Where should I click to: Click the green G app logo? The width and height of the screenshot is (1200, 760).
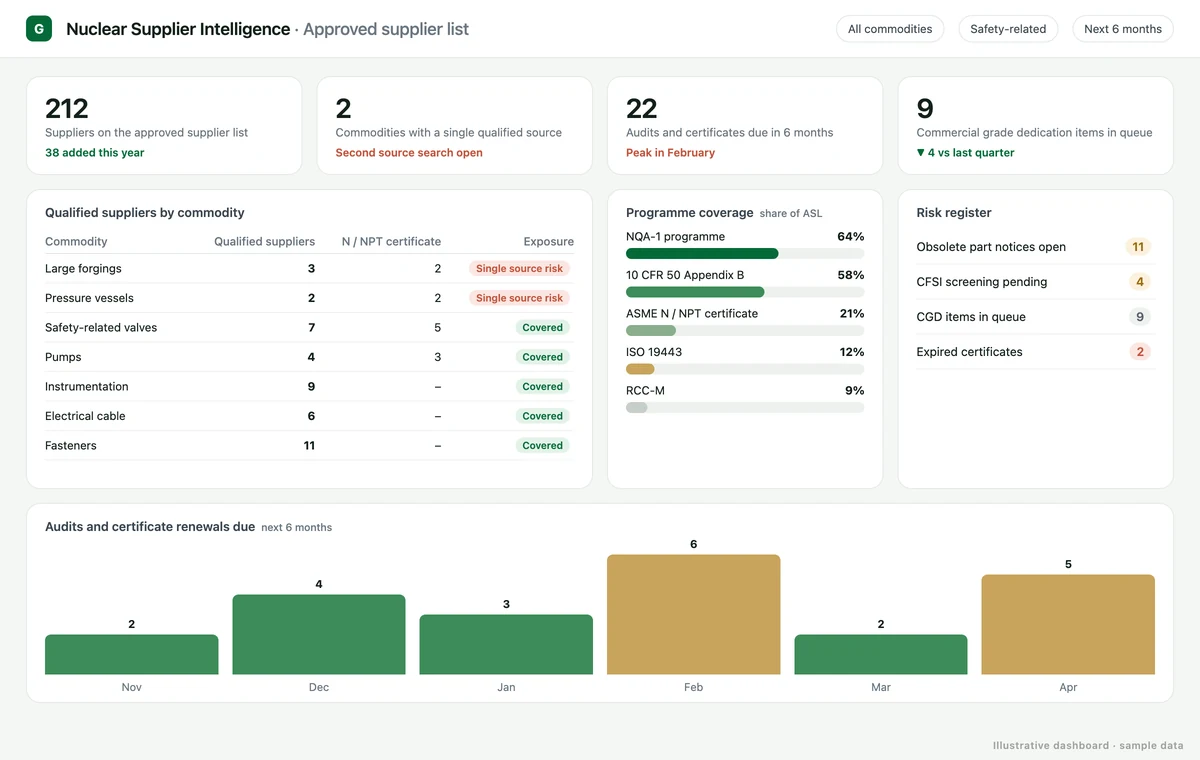point(39,29)
